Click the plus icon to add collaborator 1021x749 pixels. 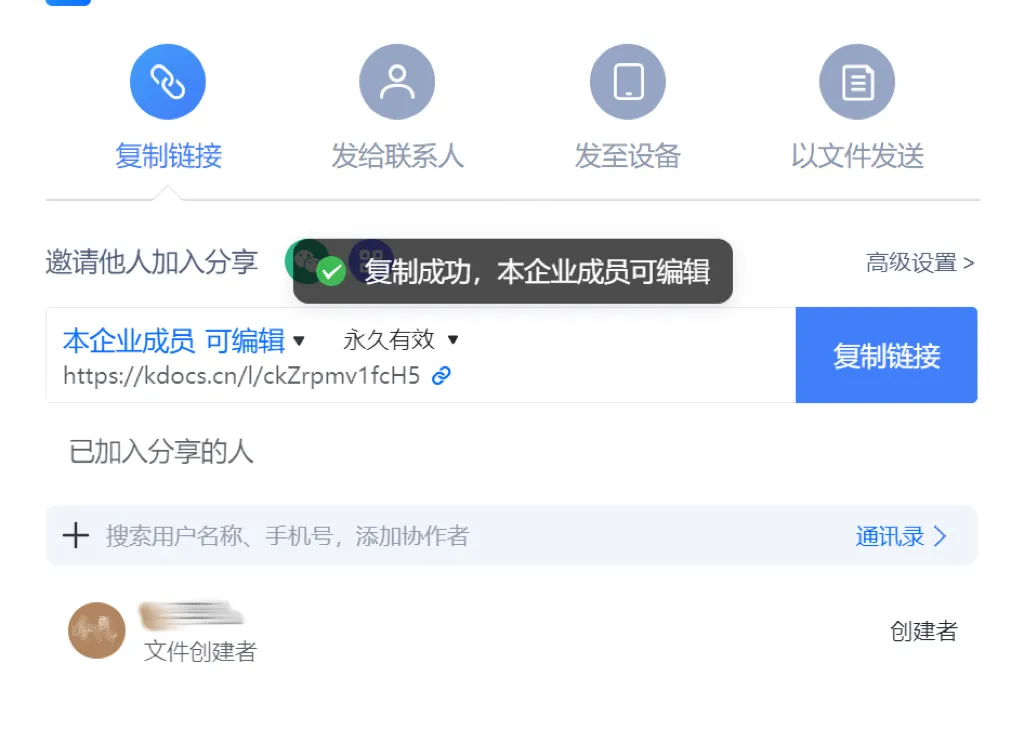(76, 535)
